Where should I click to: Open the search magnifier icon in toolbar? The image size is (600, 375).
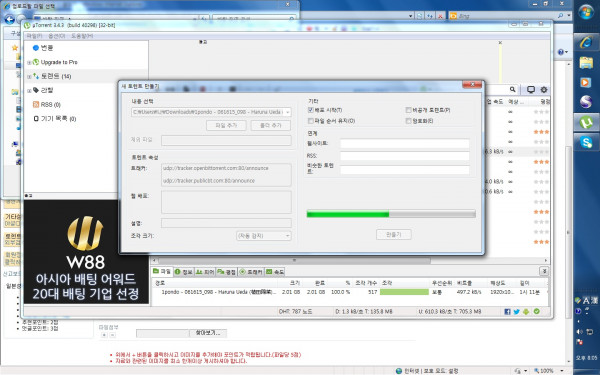[512, 90]
